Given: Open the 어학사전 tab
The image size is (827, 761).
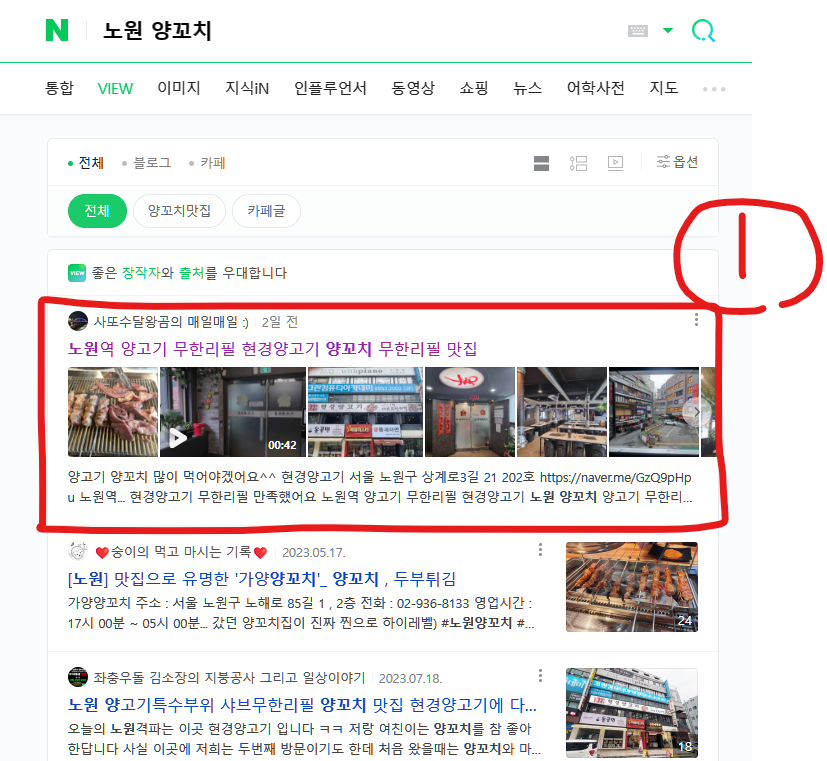Looking at the screenshot, I should coord(595,88).
